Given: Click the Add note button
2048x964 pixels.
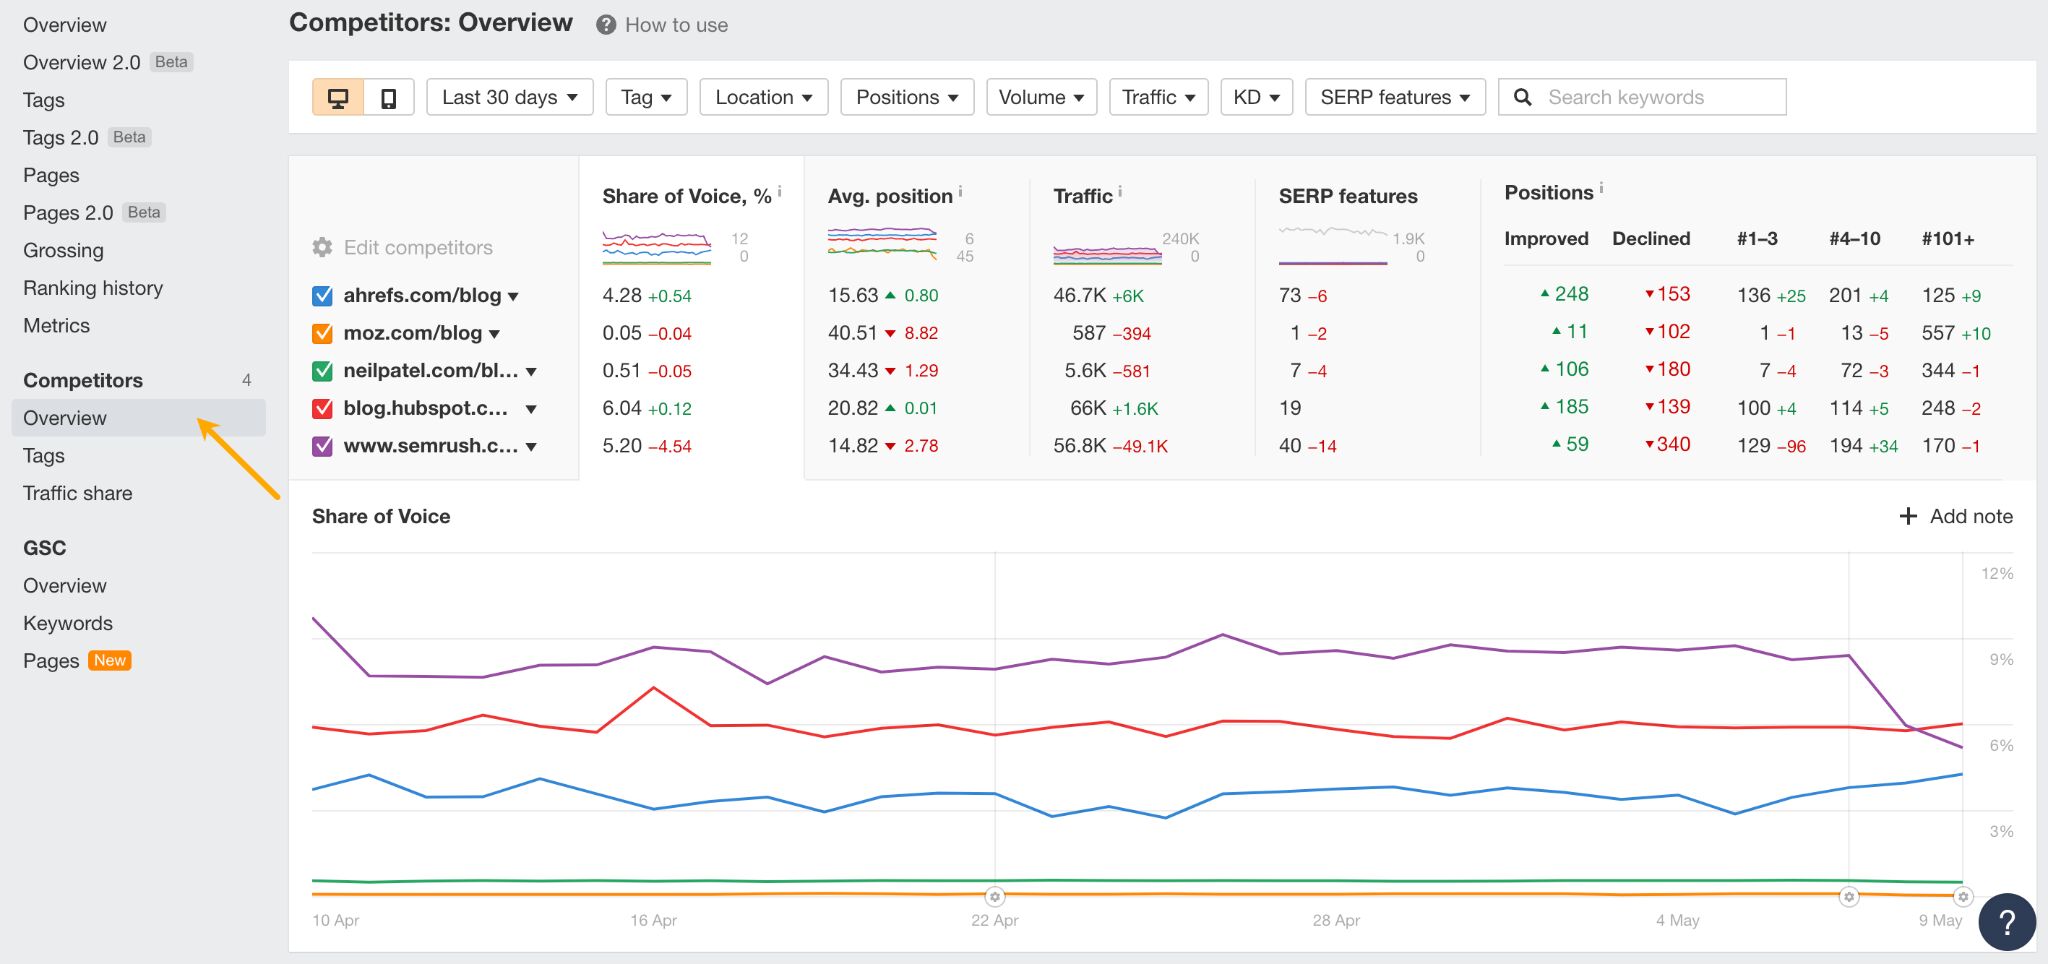Looking at the screenshot, I should [x=1954, y=516].
